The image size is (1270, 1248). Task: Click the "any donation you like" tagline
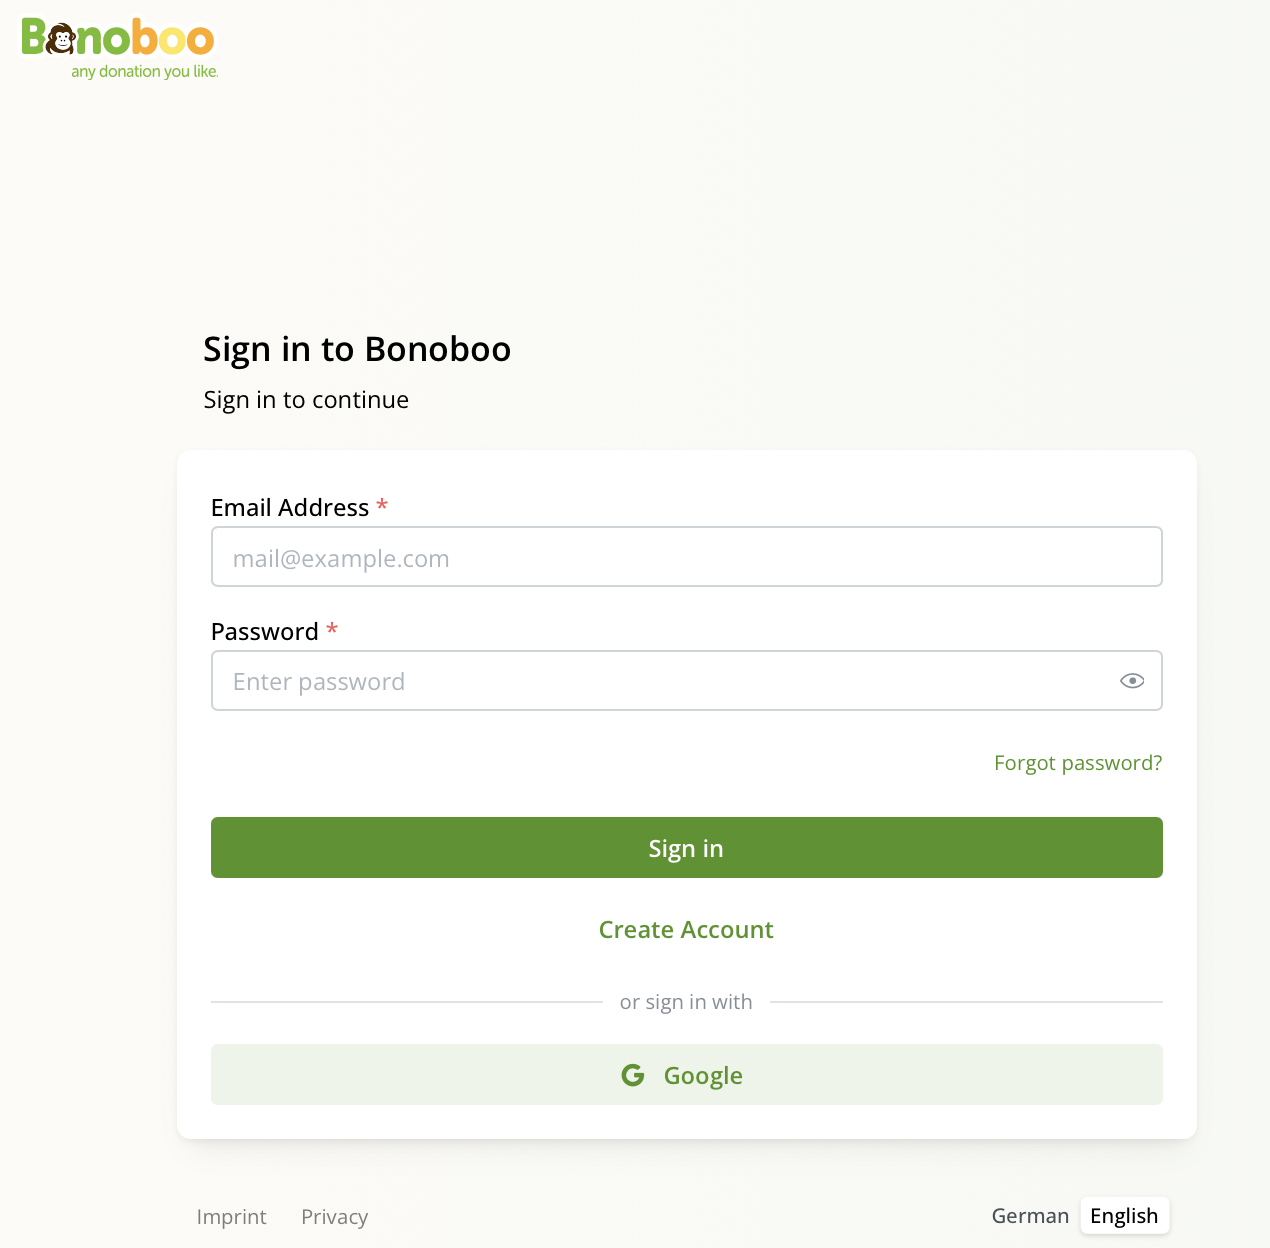tap(144, 72)
